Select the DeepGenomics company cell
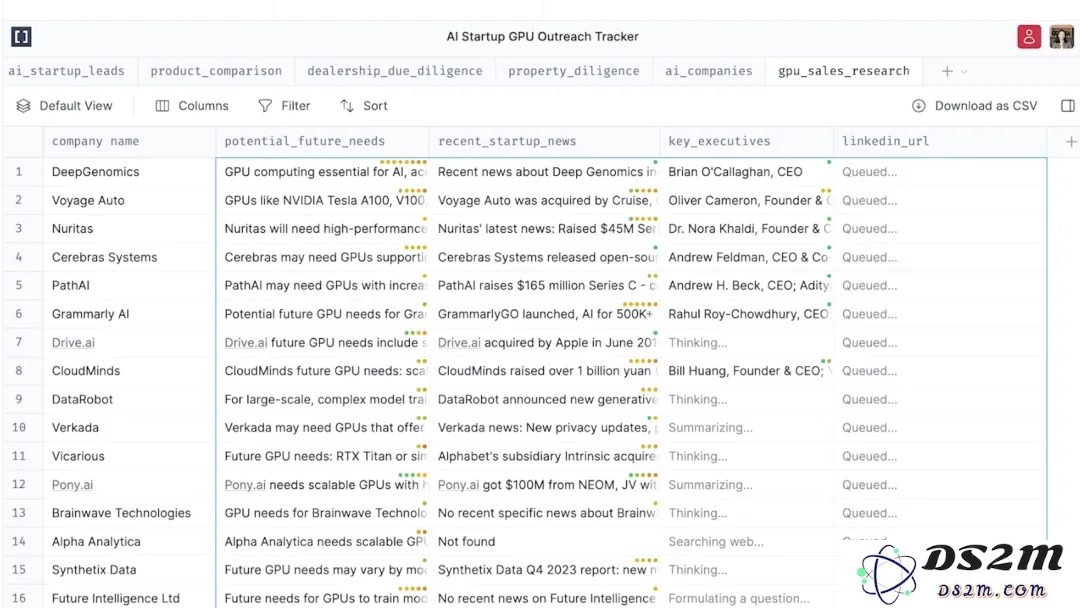This screenshot has height=608, width=1080. point(129,171)
